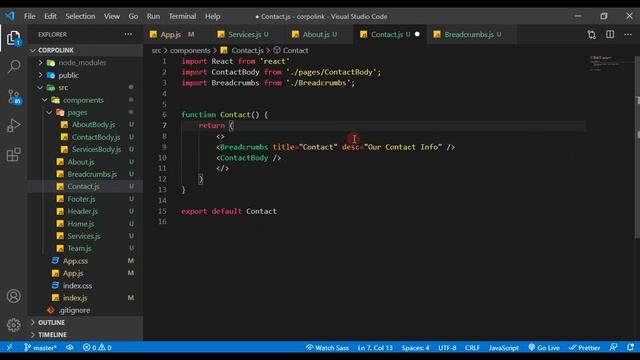
Task: Open the Source Control view
Action: (13, 97)
